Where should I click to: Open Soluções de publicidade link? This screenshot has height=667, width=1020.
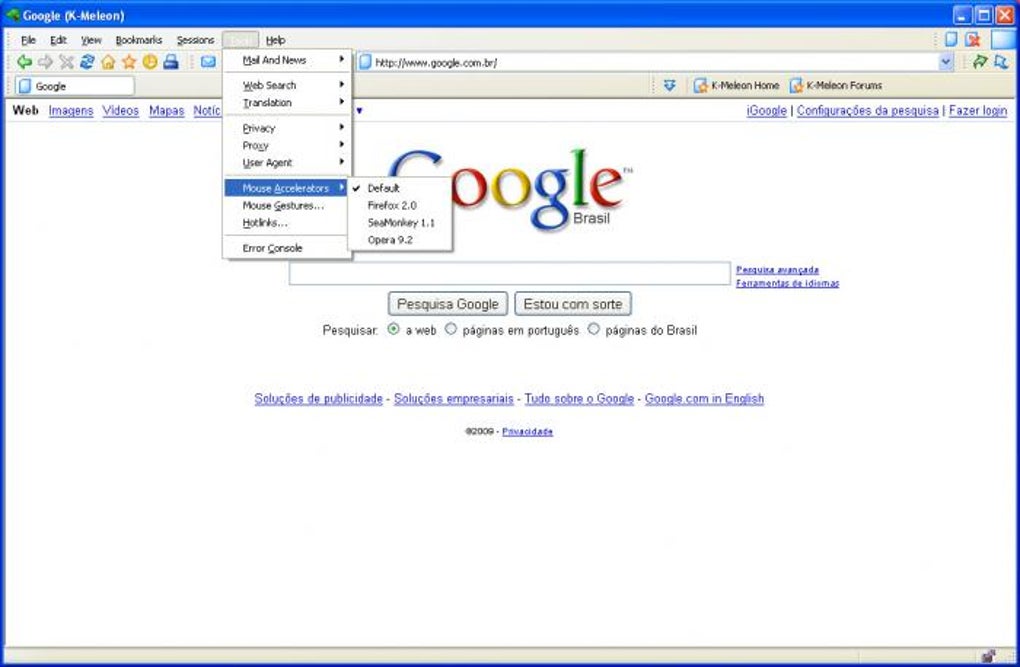[x=318, y=398]
